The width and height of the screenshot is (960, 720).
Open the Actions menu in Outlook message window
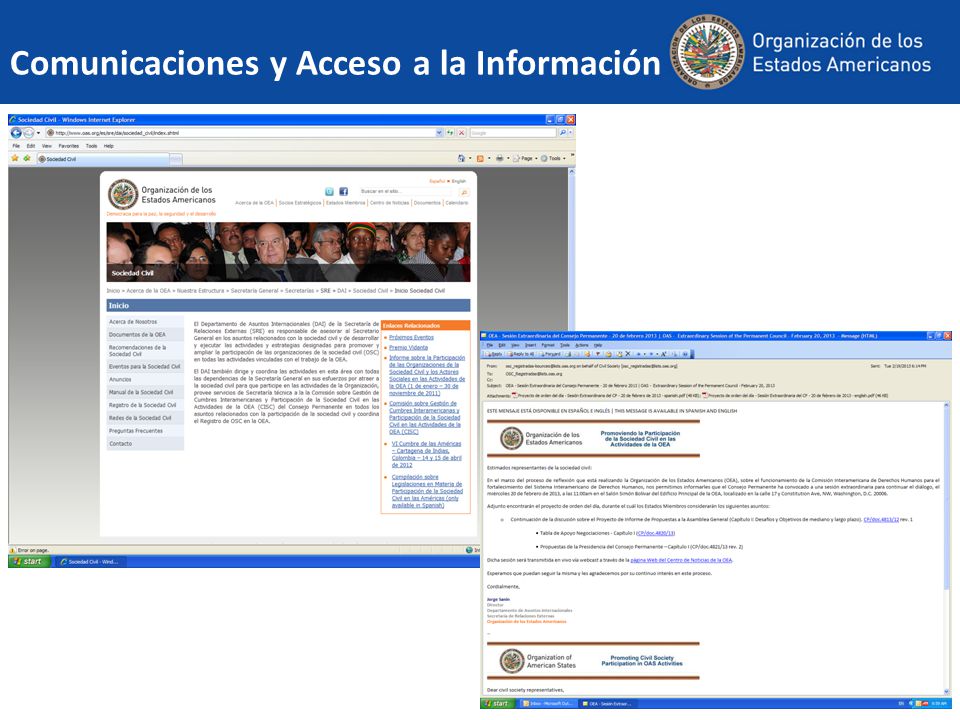(582, 345)
